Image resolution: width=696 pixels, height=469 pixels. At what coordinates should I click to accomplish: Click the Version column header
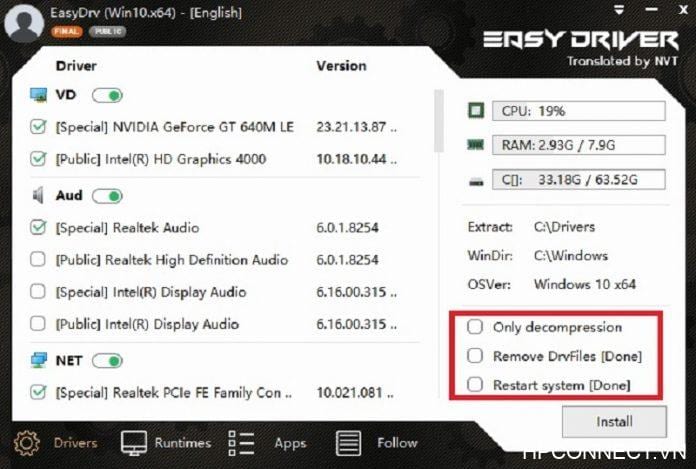(x=341, y=66)
